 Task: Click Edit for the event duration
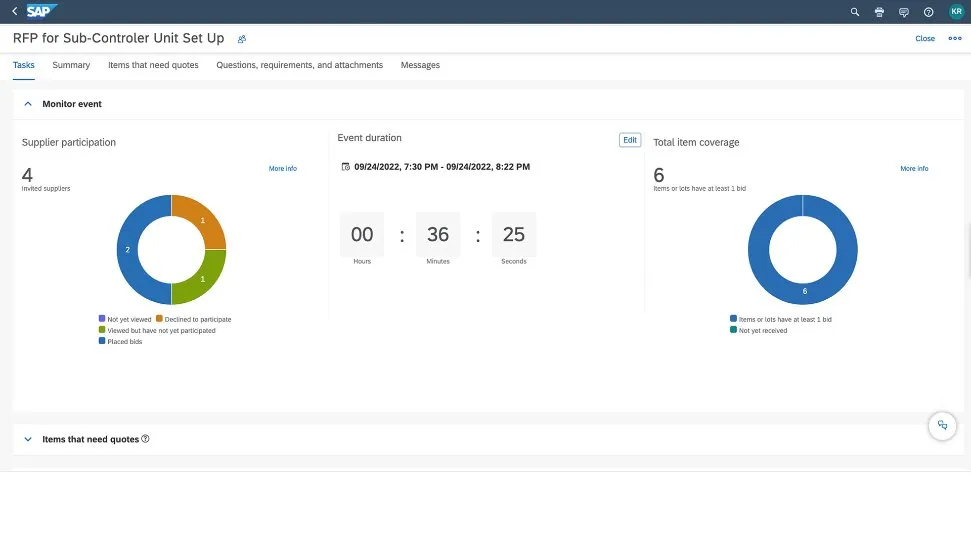[x=630, y=140]
